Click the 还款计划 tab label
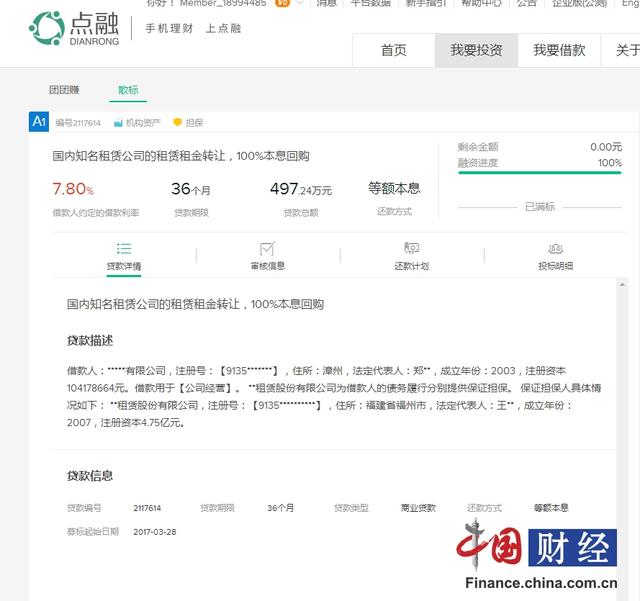 tap(411, 266)
